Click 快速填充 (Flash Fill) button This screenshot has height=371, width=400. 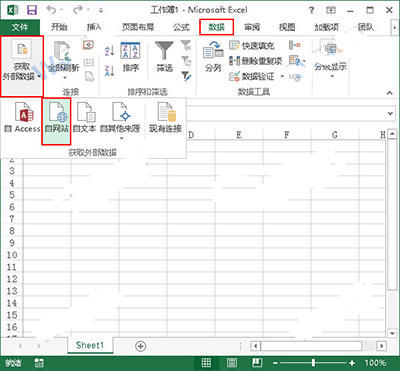252,46
